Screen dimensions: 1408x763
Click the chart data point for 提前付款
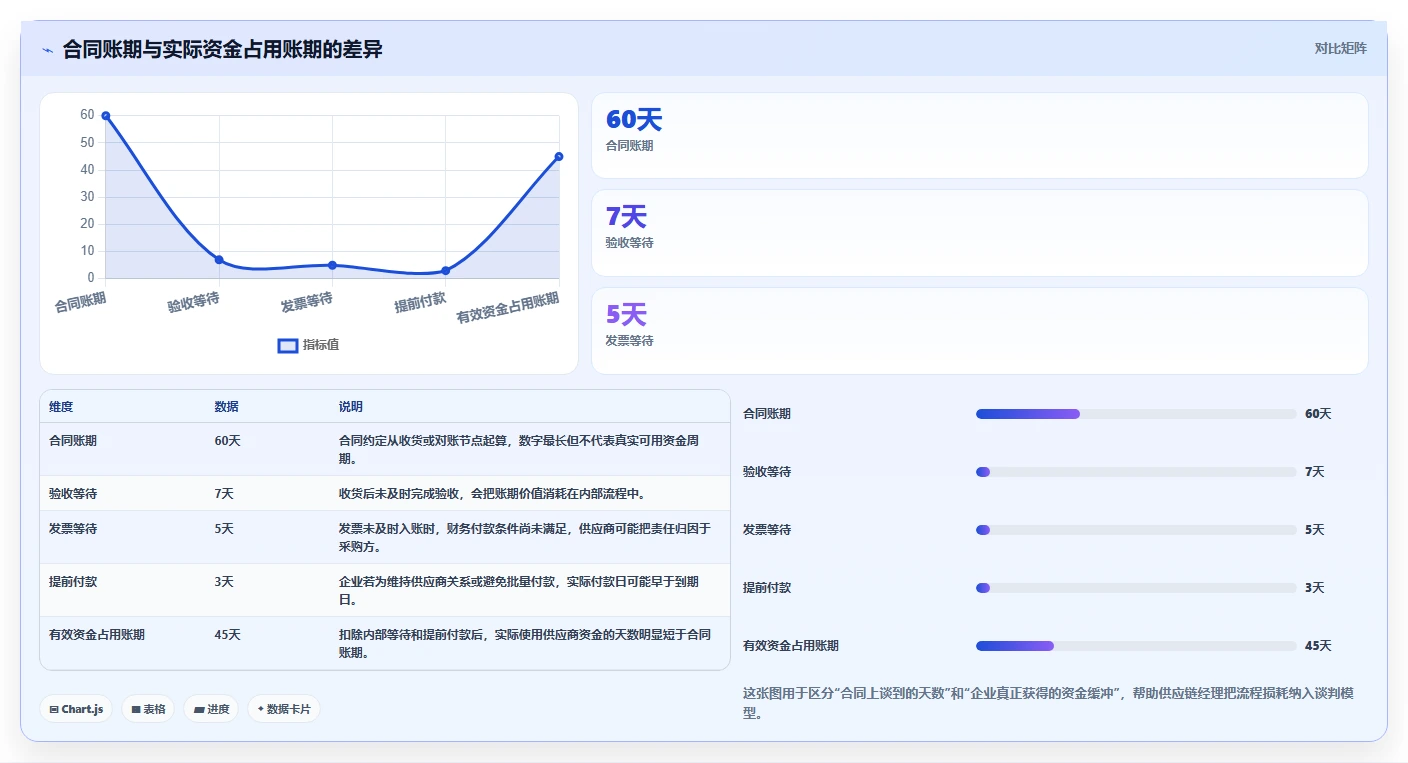pyautogui.click(x=445, y=271)
